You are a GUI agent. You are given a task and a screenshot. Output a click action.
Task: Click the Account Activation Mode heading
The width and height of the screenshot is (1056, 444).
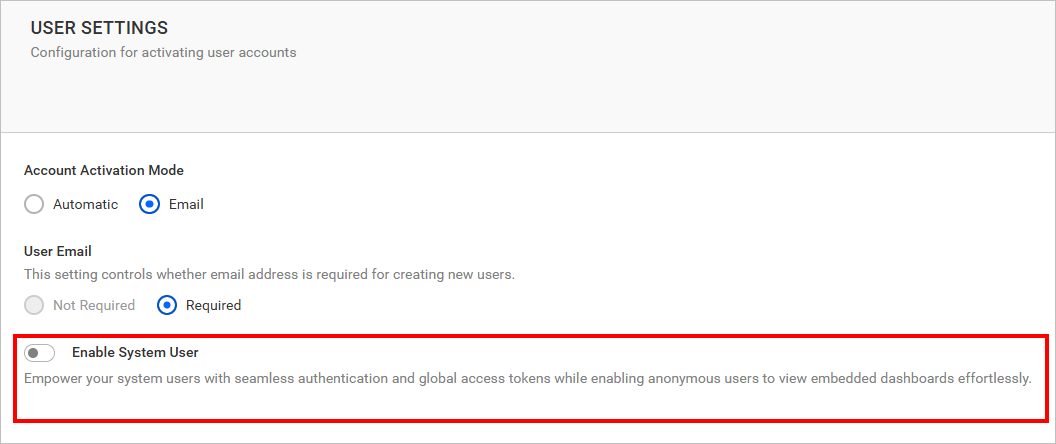tap(104, 170)
